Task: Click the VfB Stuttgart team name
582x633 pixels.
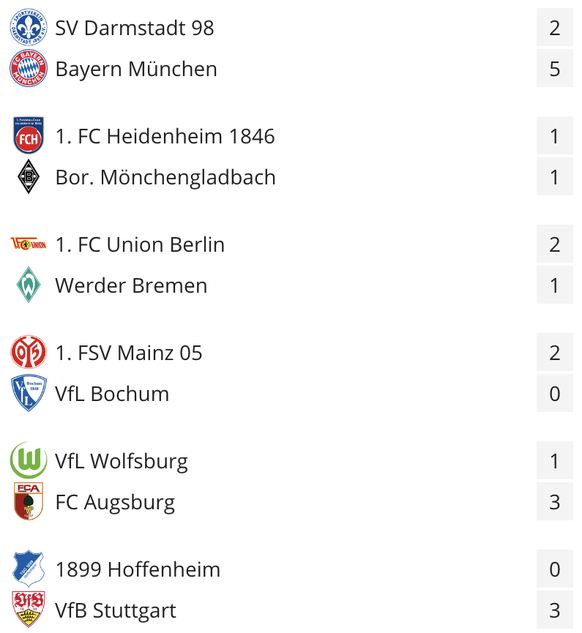Action: [x=115, y=610]
